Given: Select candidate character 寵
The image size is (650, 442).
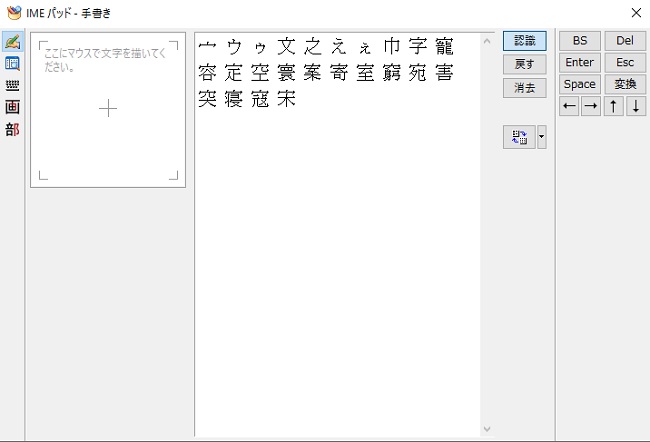Looking at the screenshot, I should click(x=444, y=47).
